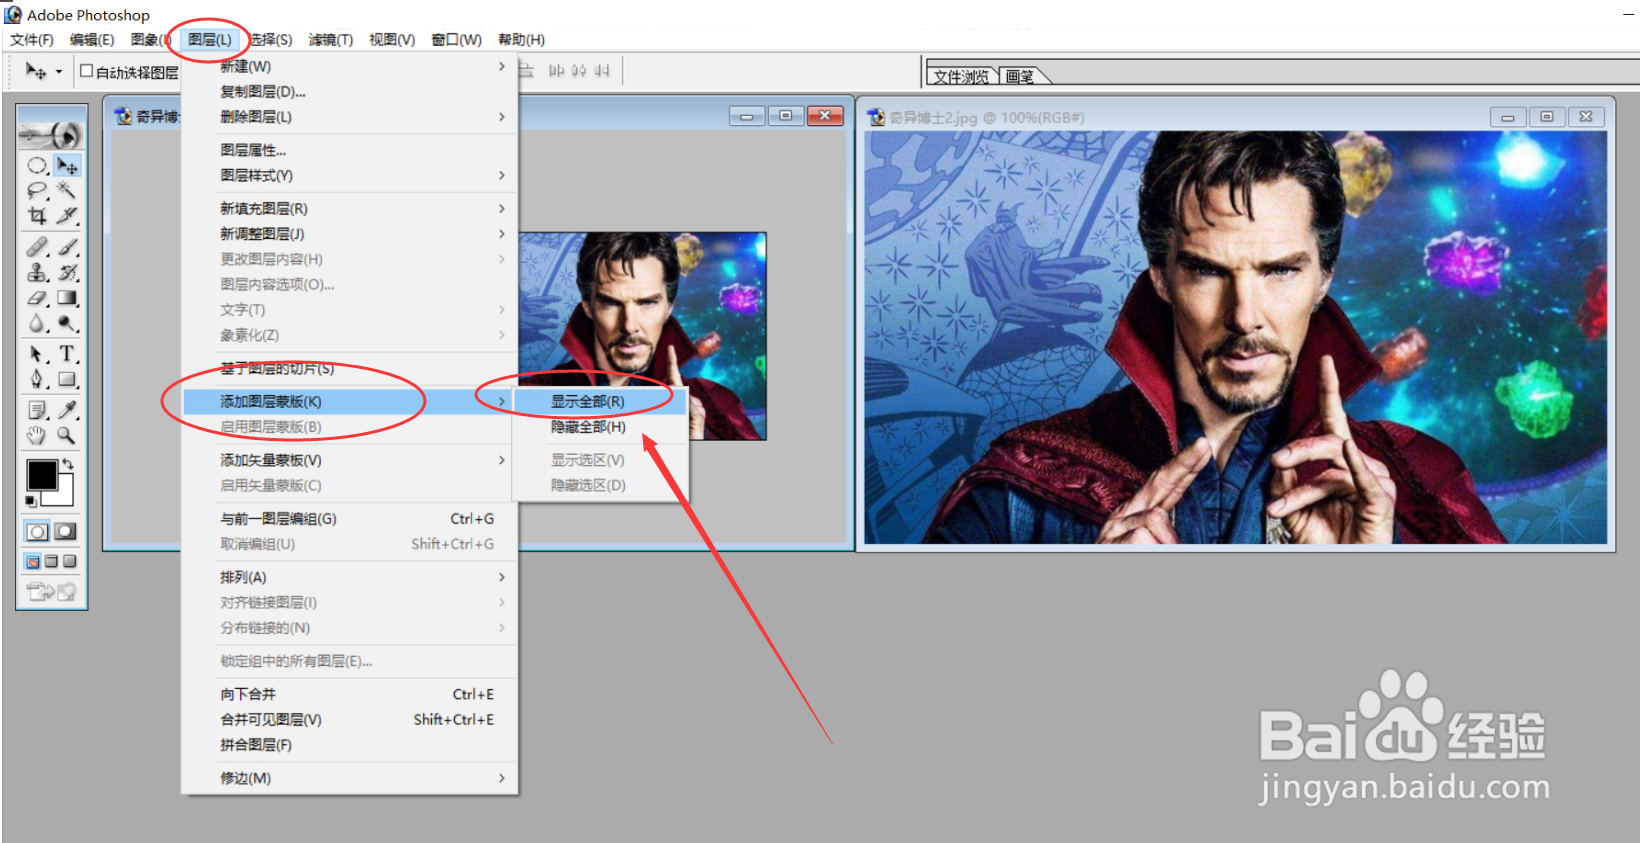The height and width of the screenshot is (843, 1640).
Task: Choose 显示全部(R) from submenu
Action: pyautogui.click(x=599, y=401)
